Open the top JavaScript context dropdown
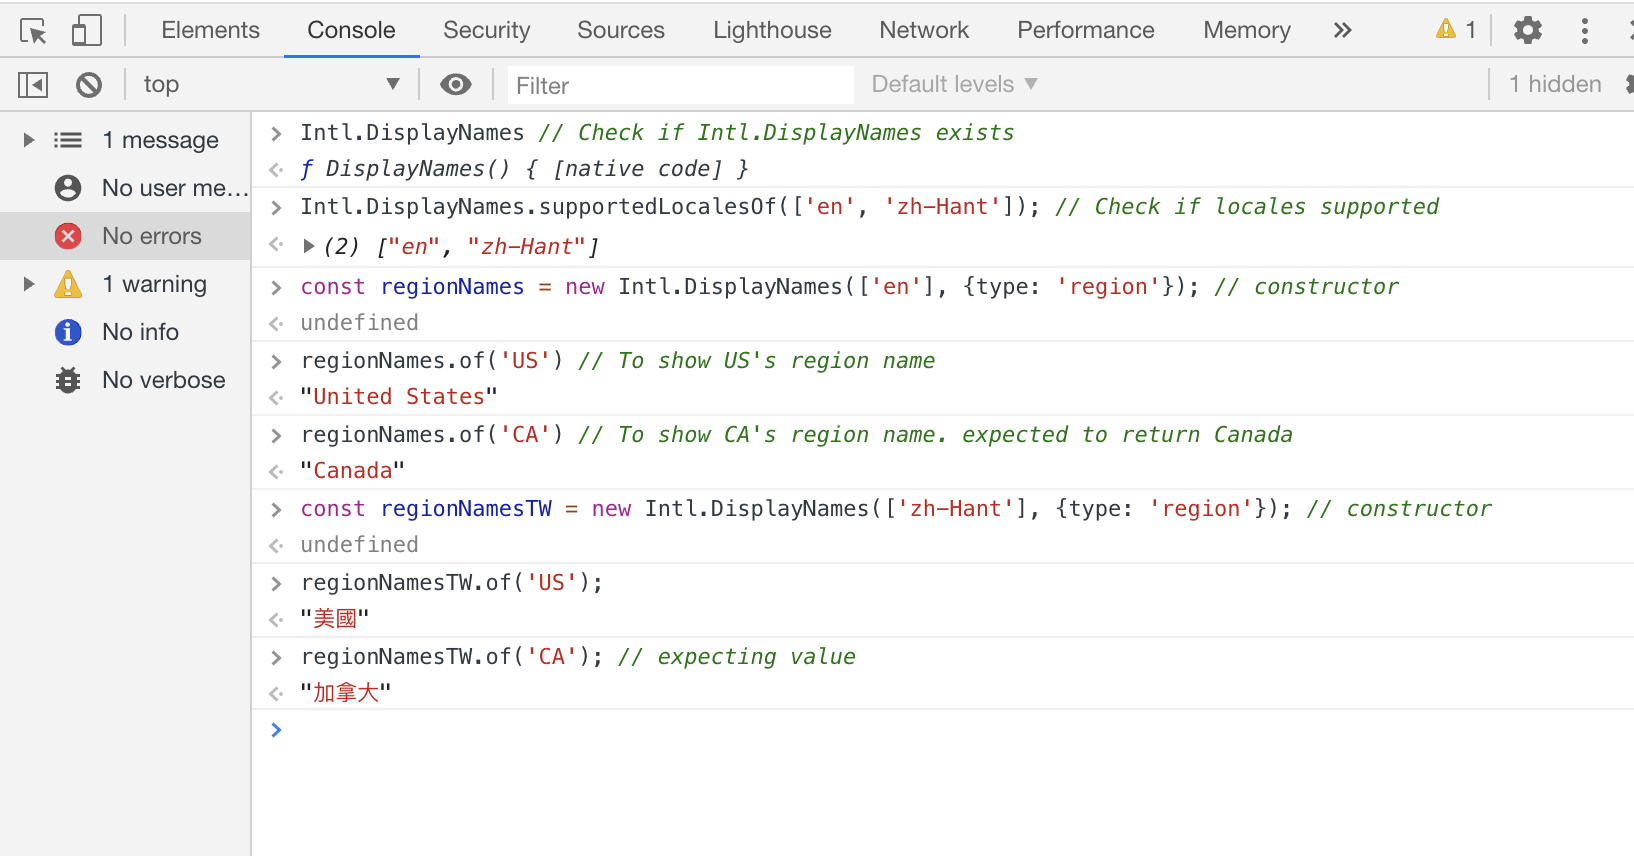The height and width of the screenshot is (856, 1634). point(270,85)
